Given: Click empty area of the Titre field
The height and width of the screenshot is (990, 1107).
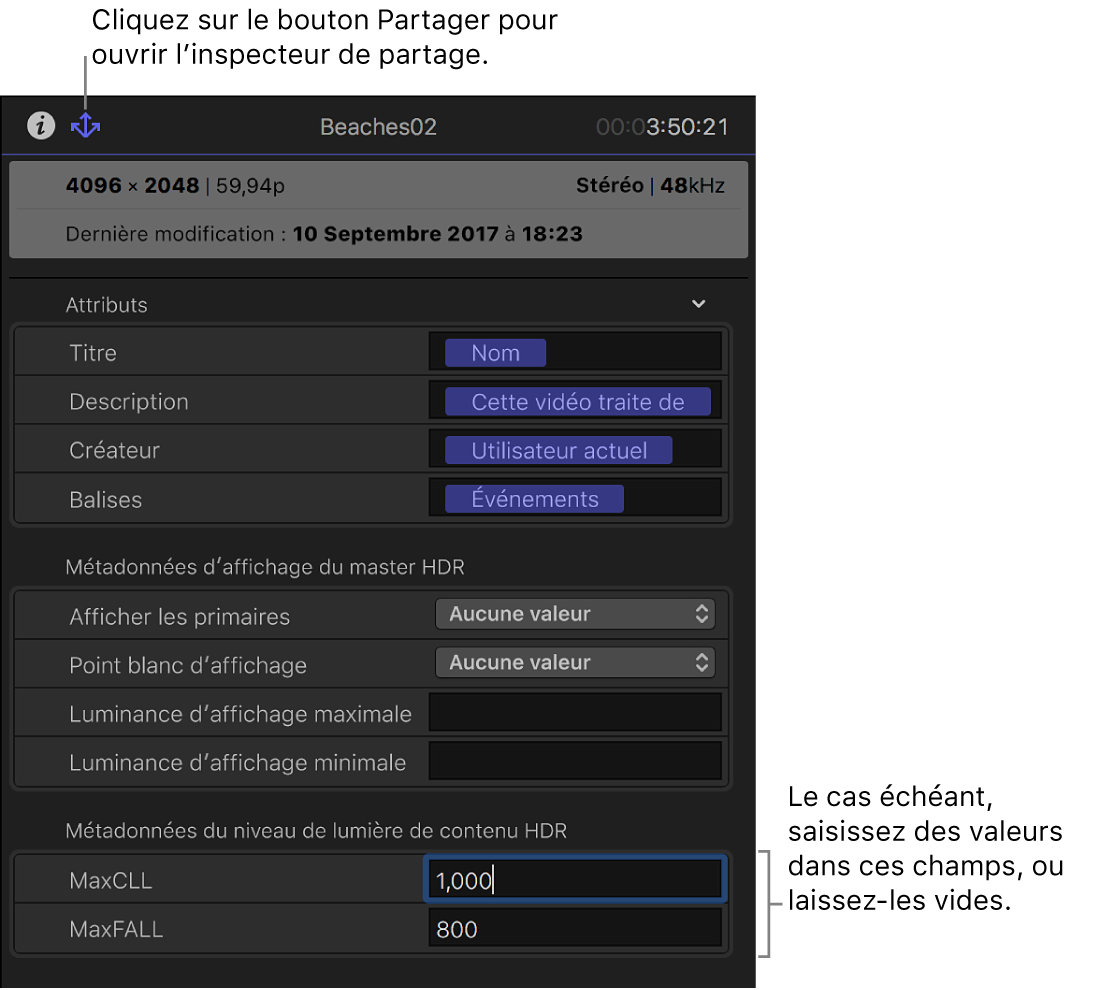Looking at the screenshot, I should tap(633, 353).
